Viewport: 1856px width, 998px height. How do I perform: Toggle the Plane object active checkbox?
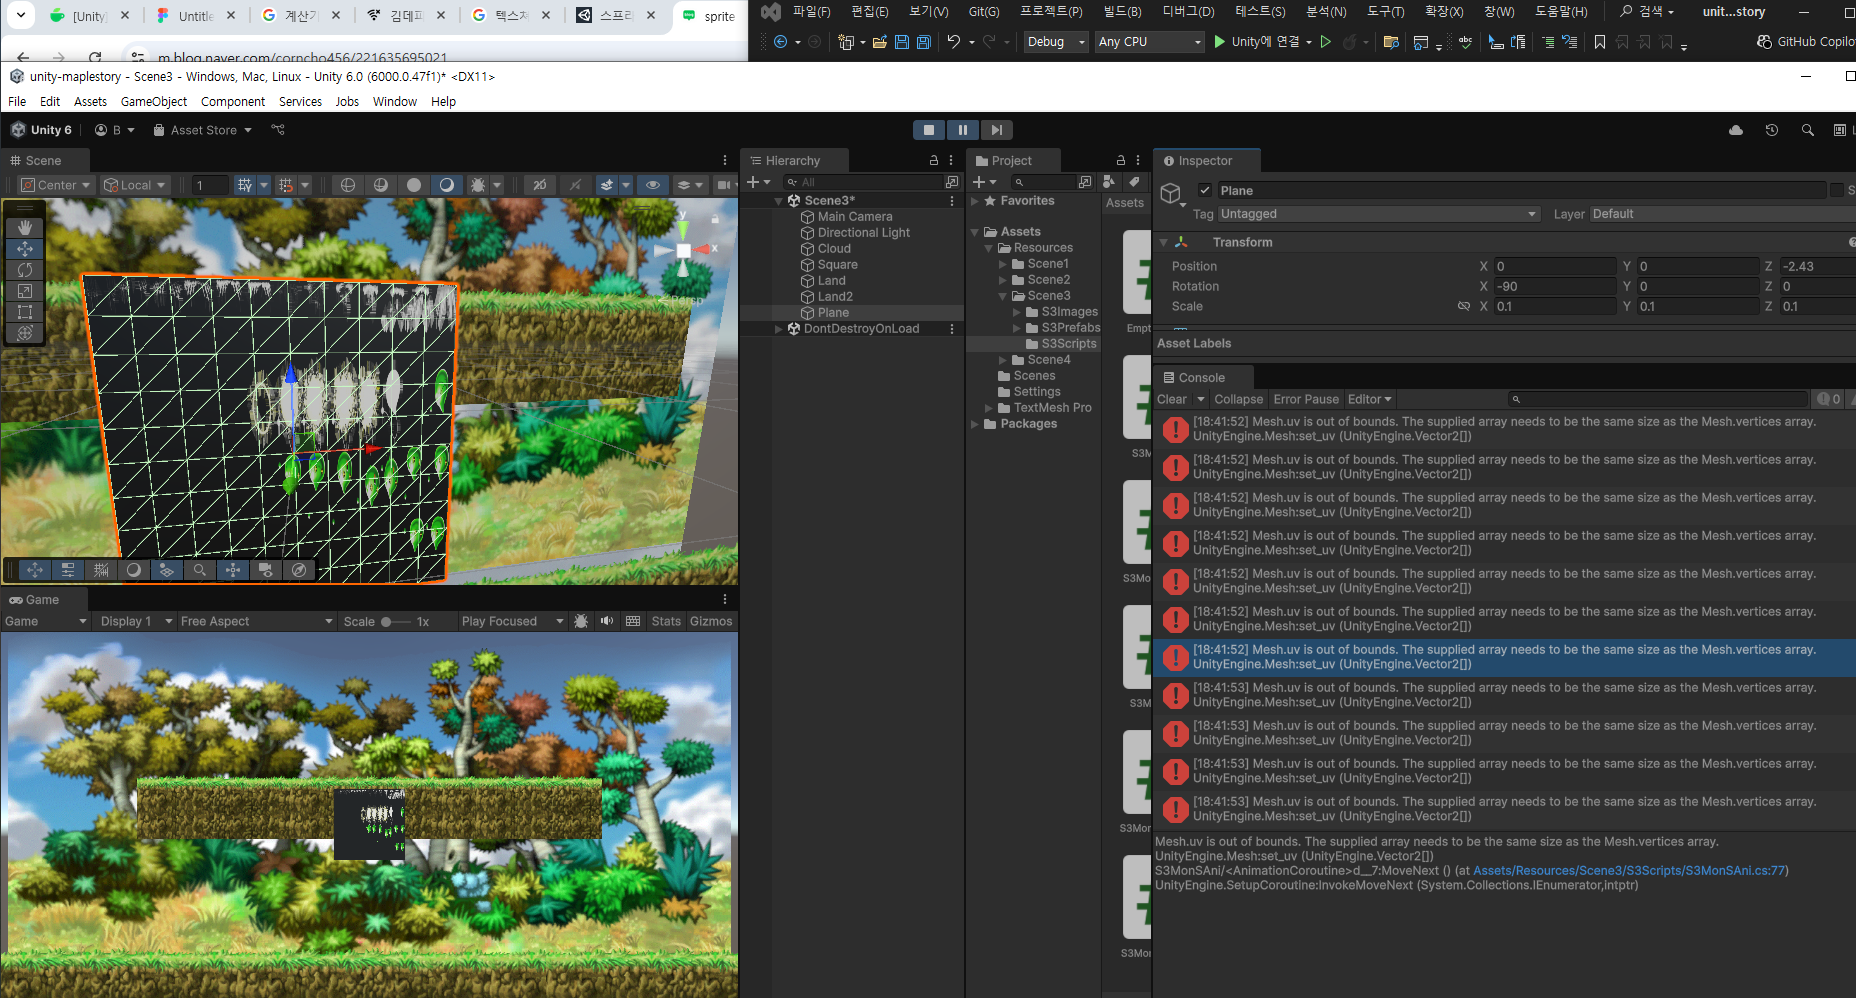[x=1205, y=190]
